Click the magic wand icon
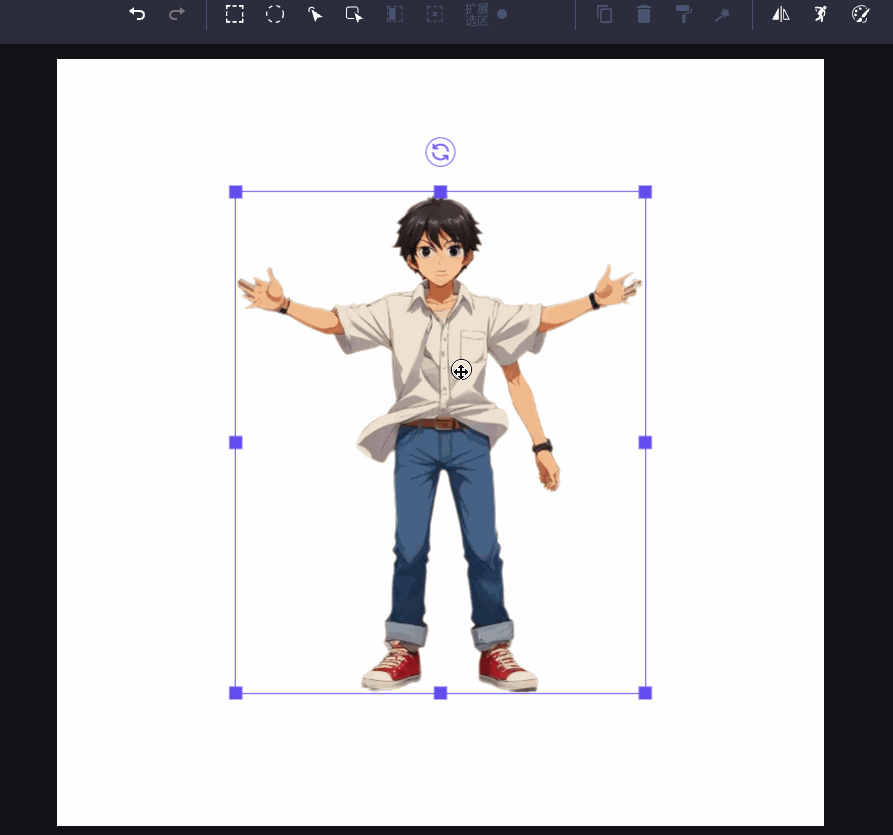 click(723, 14)
